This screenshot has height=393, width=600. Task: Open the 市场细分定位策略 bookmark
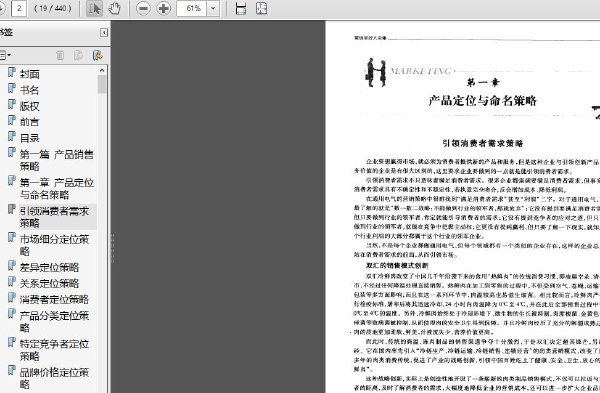[x=54, y=245]
